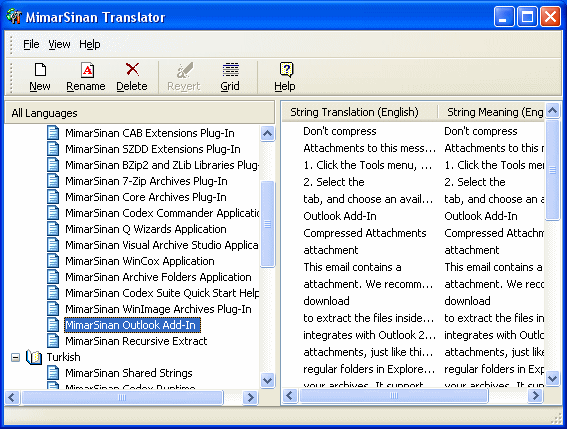
Task: Maximize the MimarSinan Translator window
Action: [x=527, y=17]
